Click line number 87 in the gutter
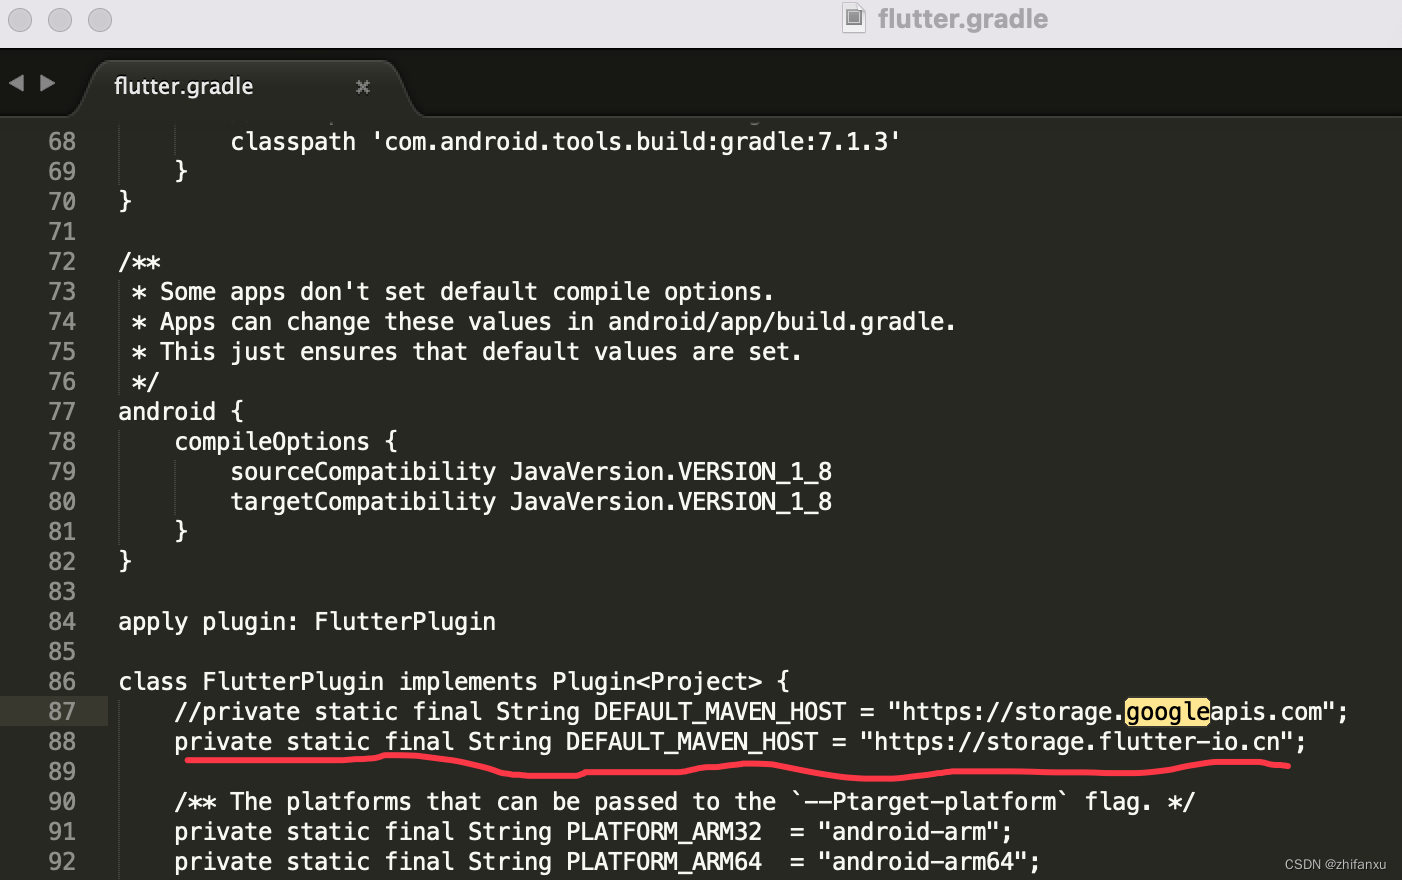This screenshot has height=880, width=1402. pos(62,711)
